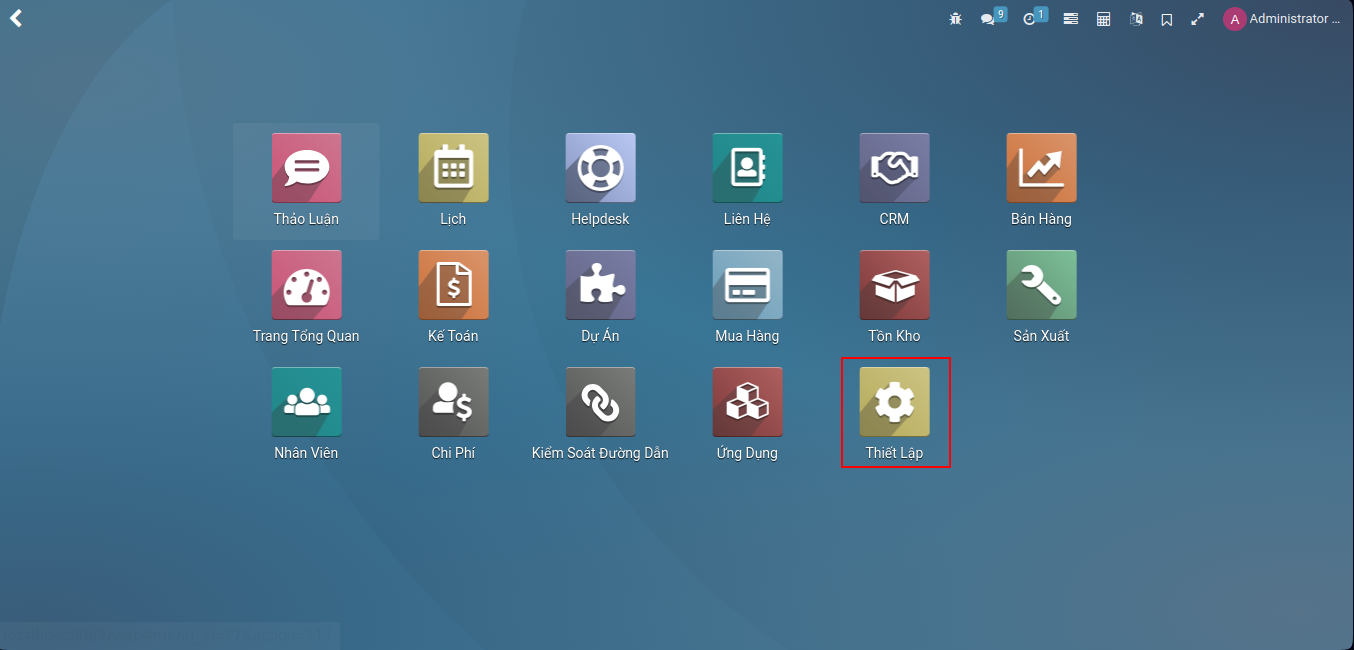Open the activities clock with 1 pending
1354x650 pixels.
click(1034, 17)
